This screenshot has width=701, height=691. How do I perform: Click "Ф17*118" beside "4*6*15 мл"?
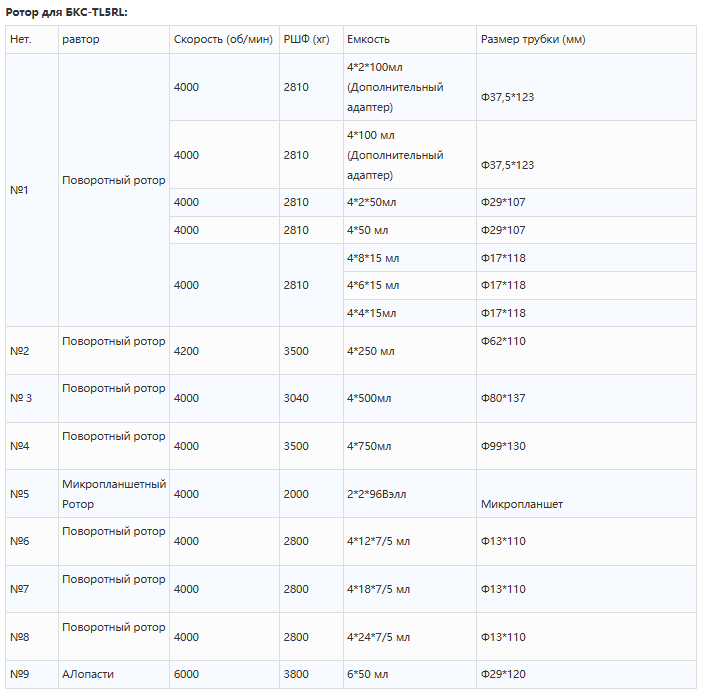(x=503, y=285)
